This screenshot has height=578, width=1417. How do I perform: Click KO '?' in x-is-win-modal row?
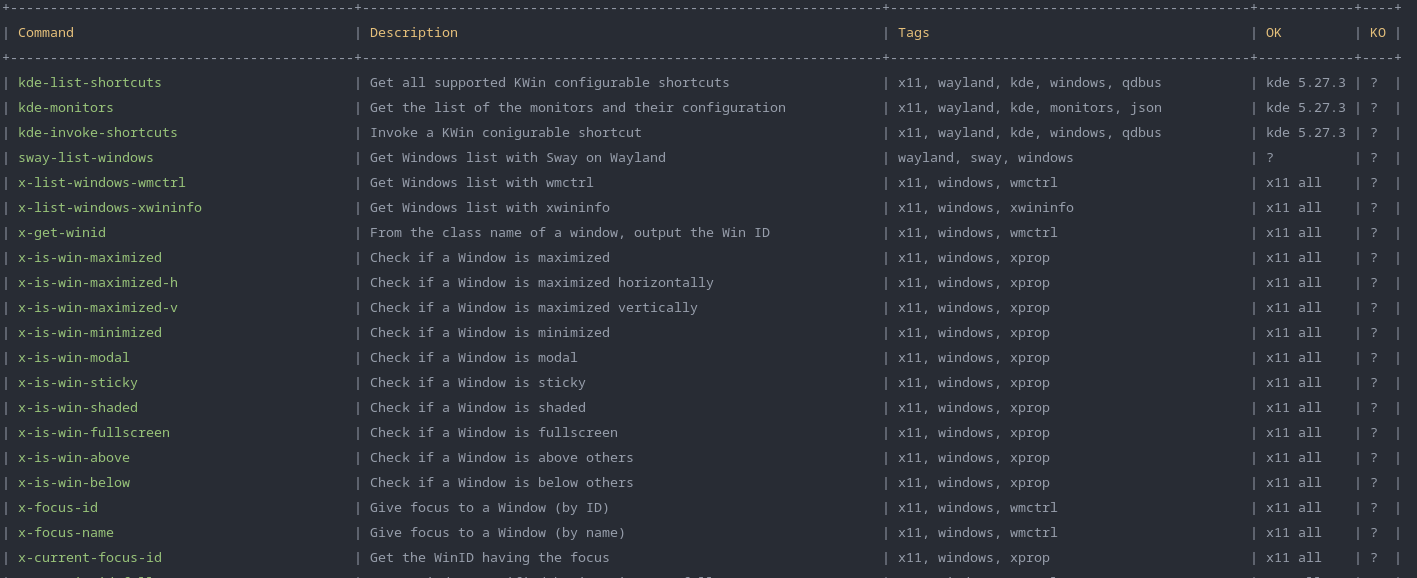coord(1374,358)
